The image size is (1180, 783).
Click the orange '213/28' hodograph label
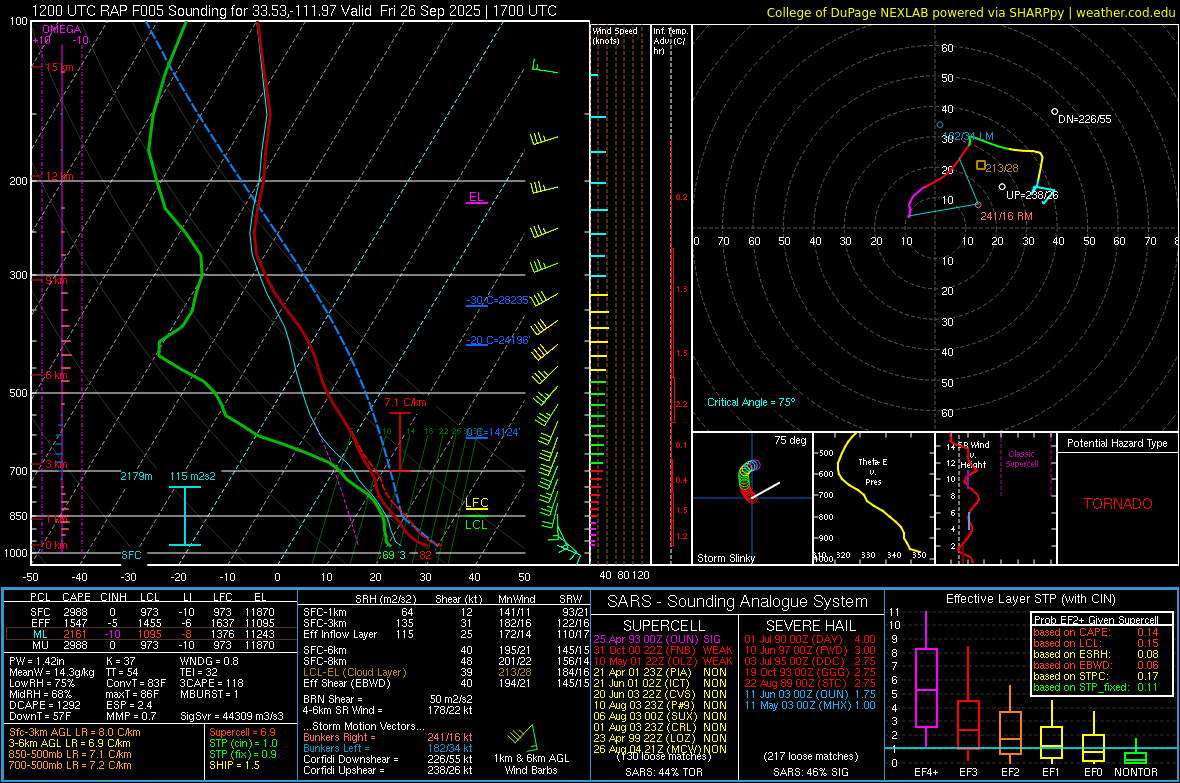1002,168
